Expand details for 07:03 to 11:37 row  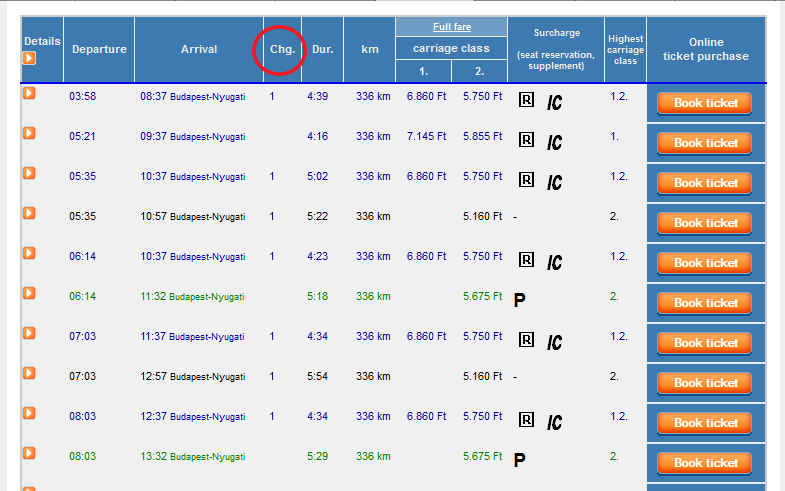(x=29, y=333)
